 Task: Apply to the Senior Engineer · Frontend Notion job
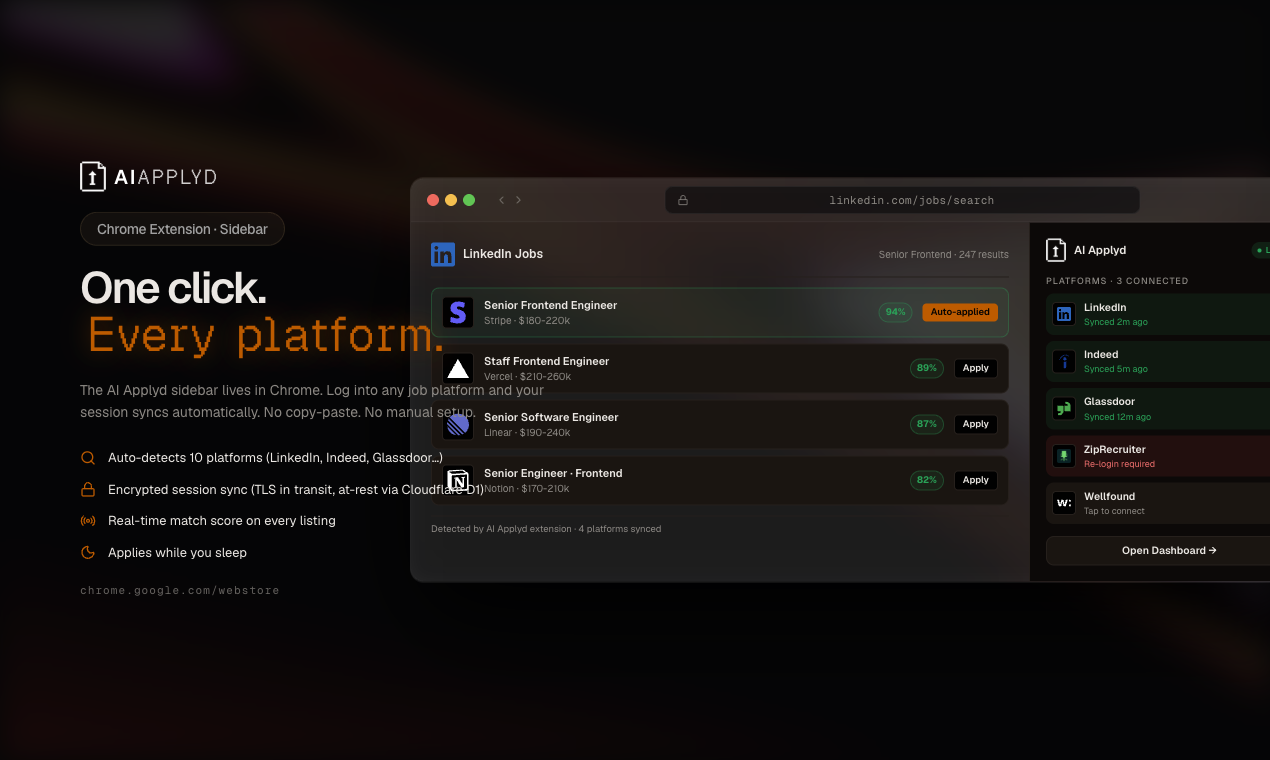976,480
